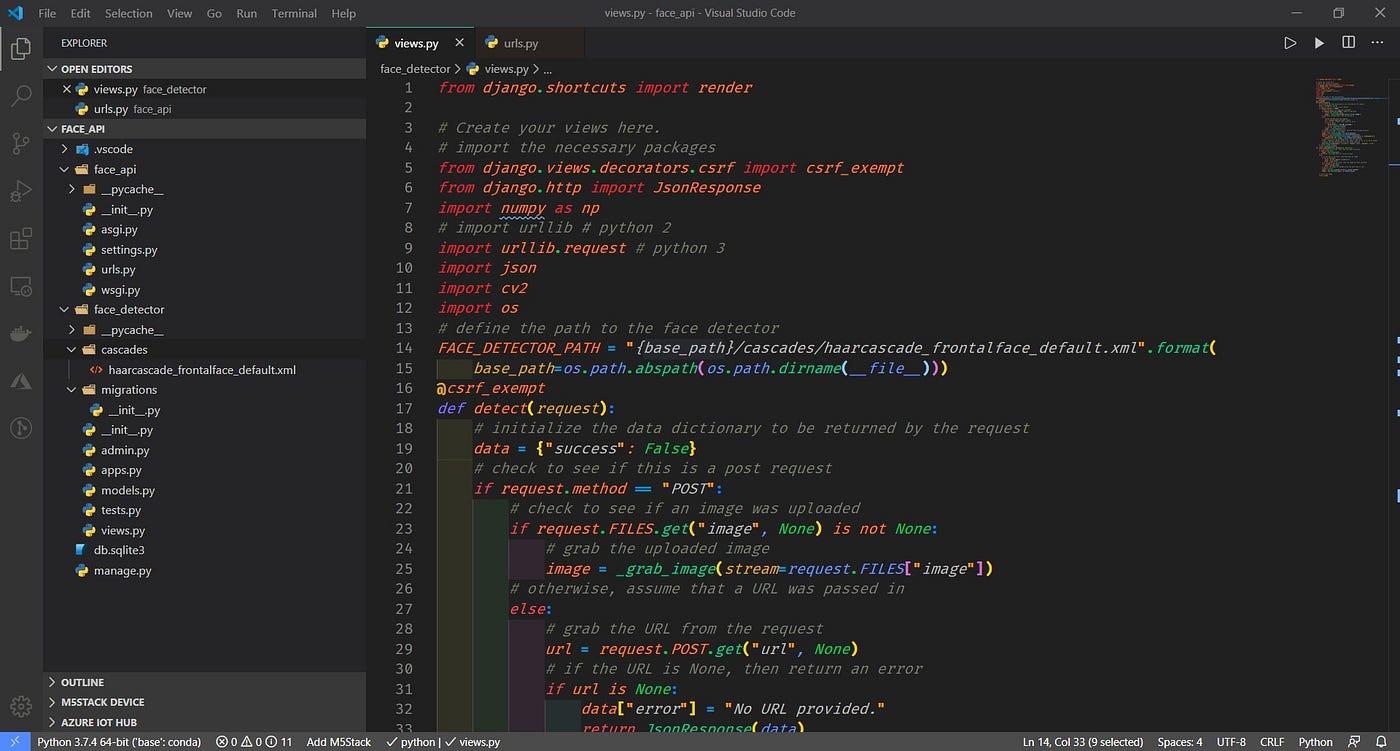The width and height of the screenshot is (1400, 751).
Task: Open the Docker extension panel
Action: click(x=20, y=334)
